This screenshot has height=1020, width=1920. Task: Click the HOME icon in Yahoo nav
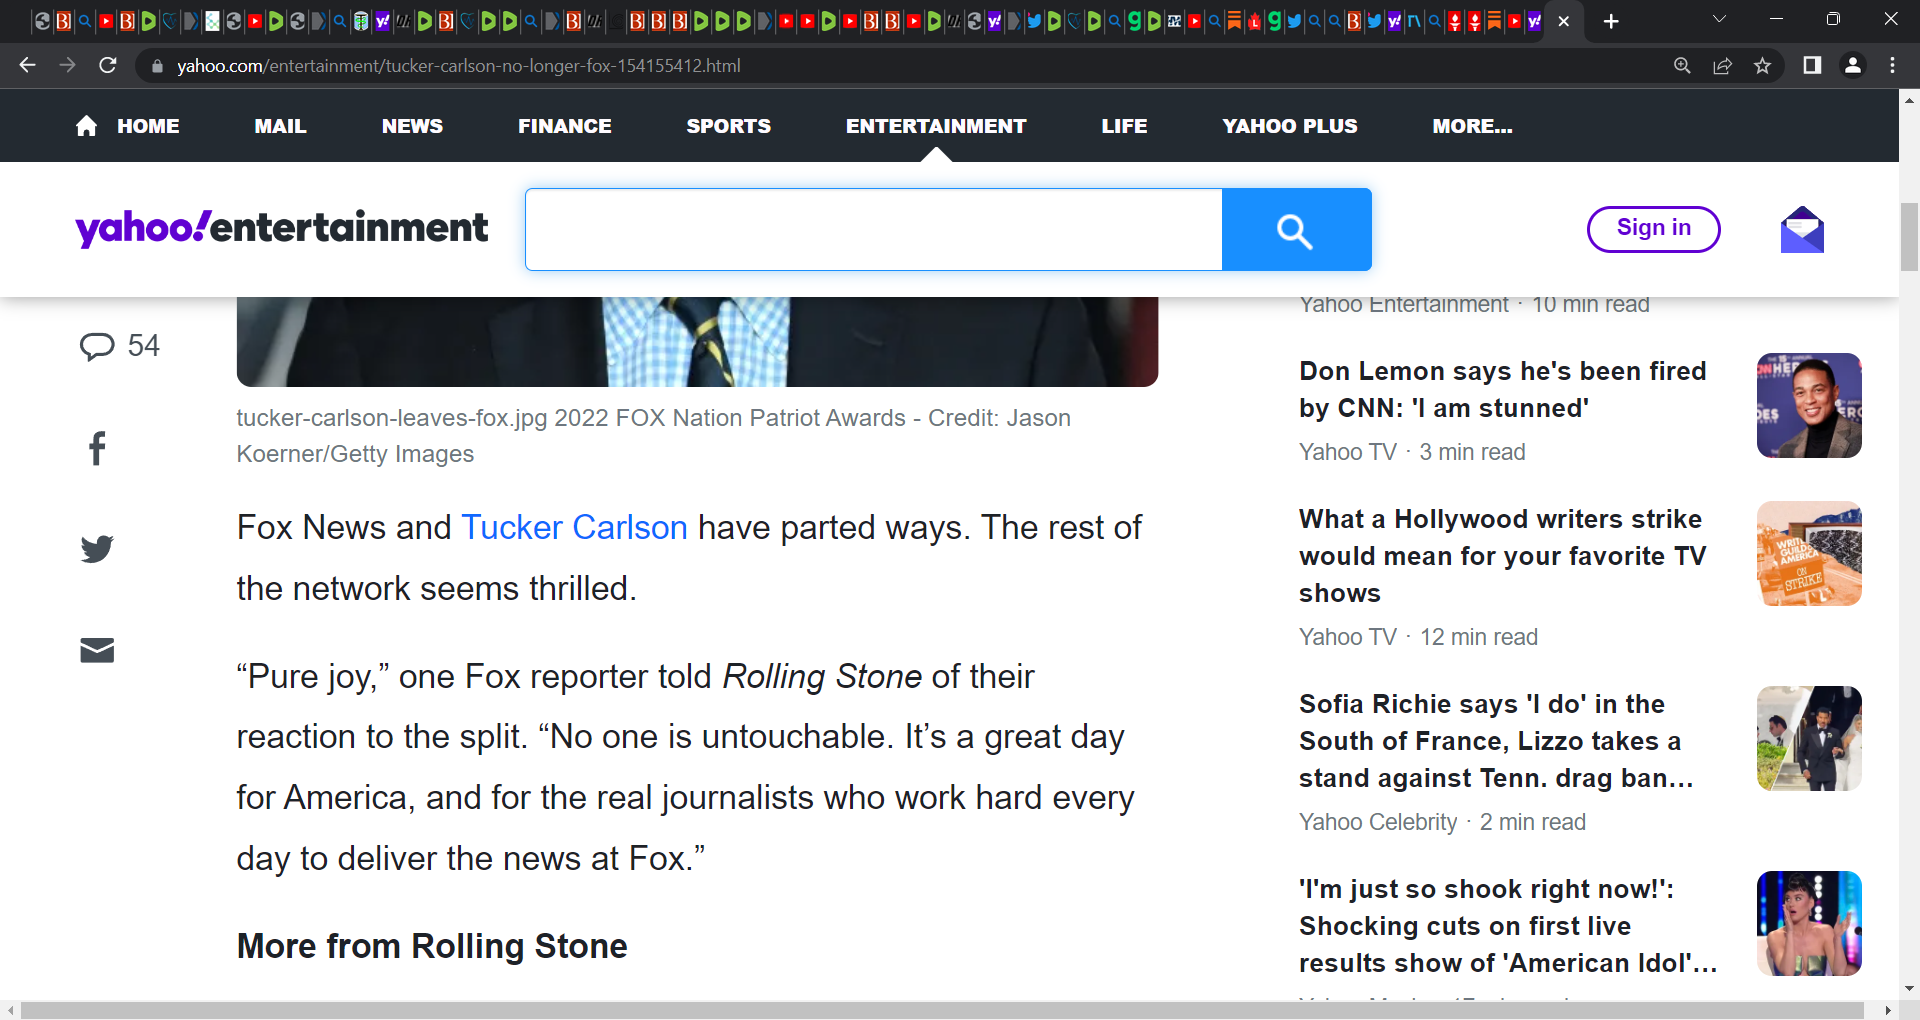coord(87,126)
